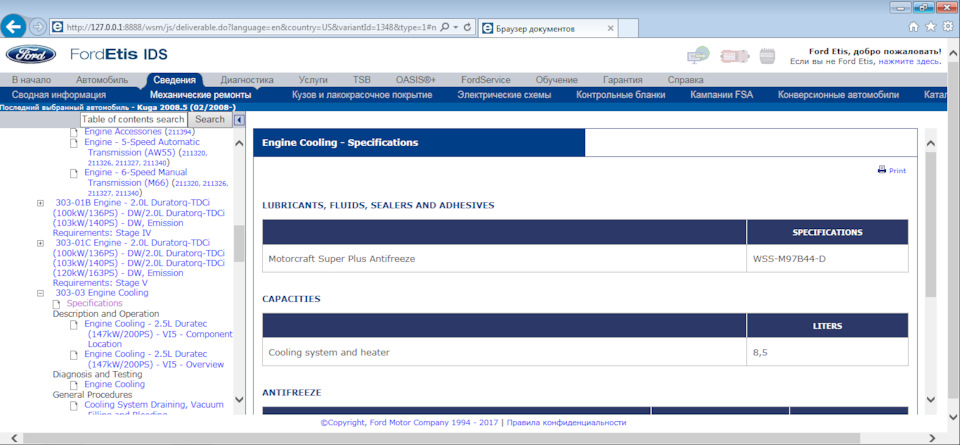Screen dimensions: 960x445
Task: Click document icon beside 6-Speed Manual Transmission
Action: click(x=73, y=173)
